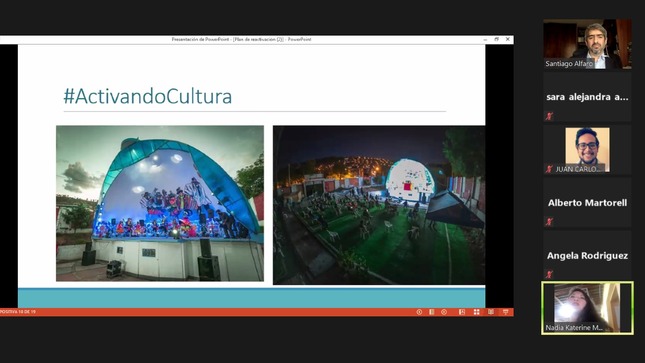Click muted mic icon on sara alejandra tile
Image resolution: width=645 pixels, height=363 pixels.
pyautogui.click(x=549, y=116)
